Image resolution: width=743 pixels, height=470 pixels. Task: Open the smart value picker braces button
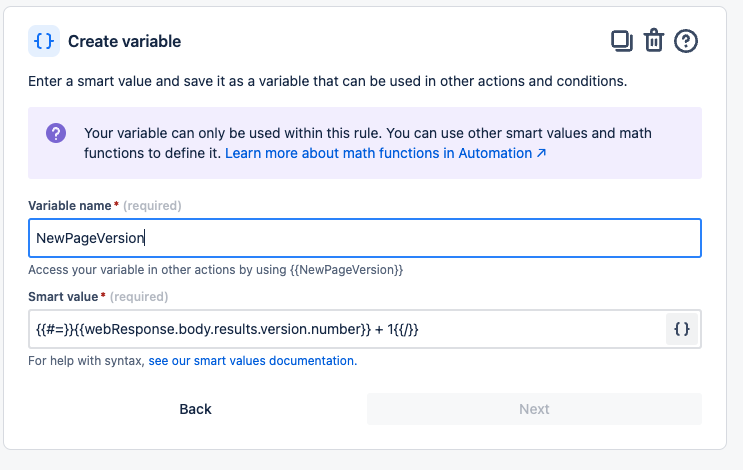click(x=682, y=329)
